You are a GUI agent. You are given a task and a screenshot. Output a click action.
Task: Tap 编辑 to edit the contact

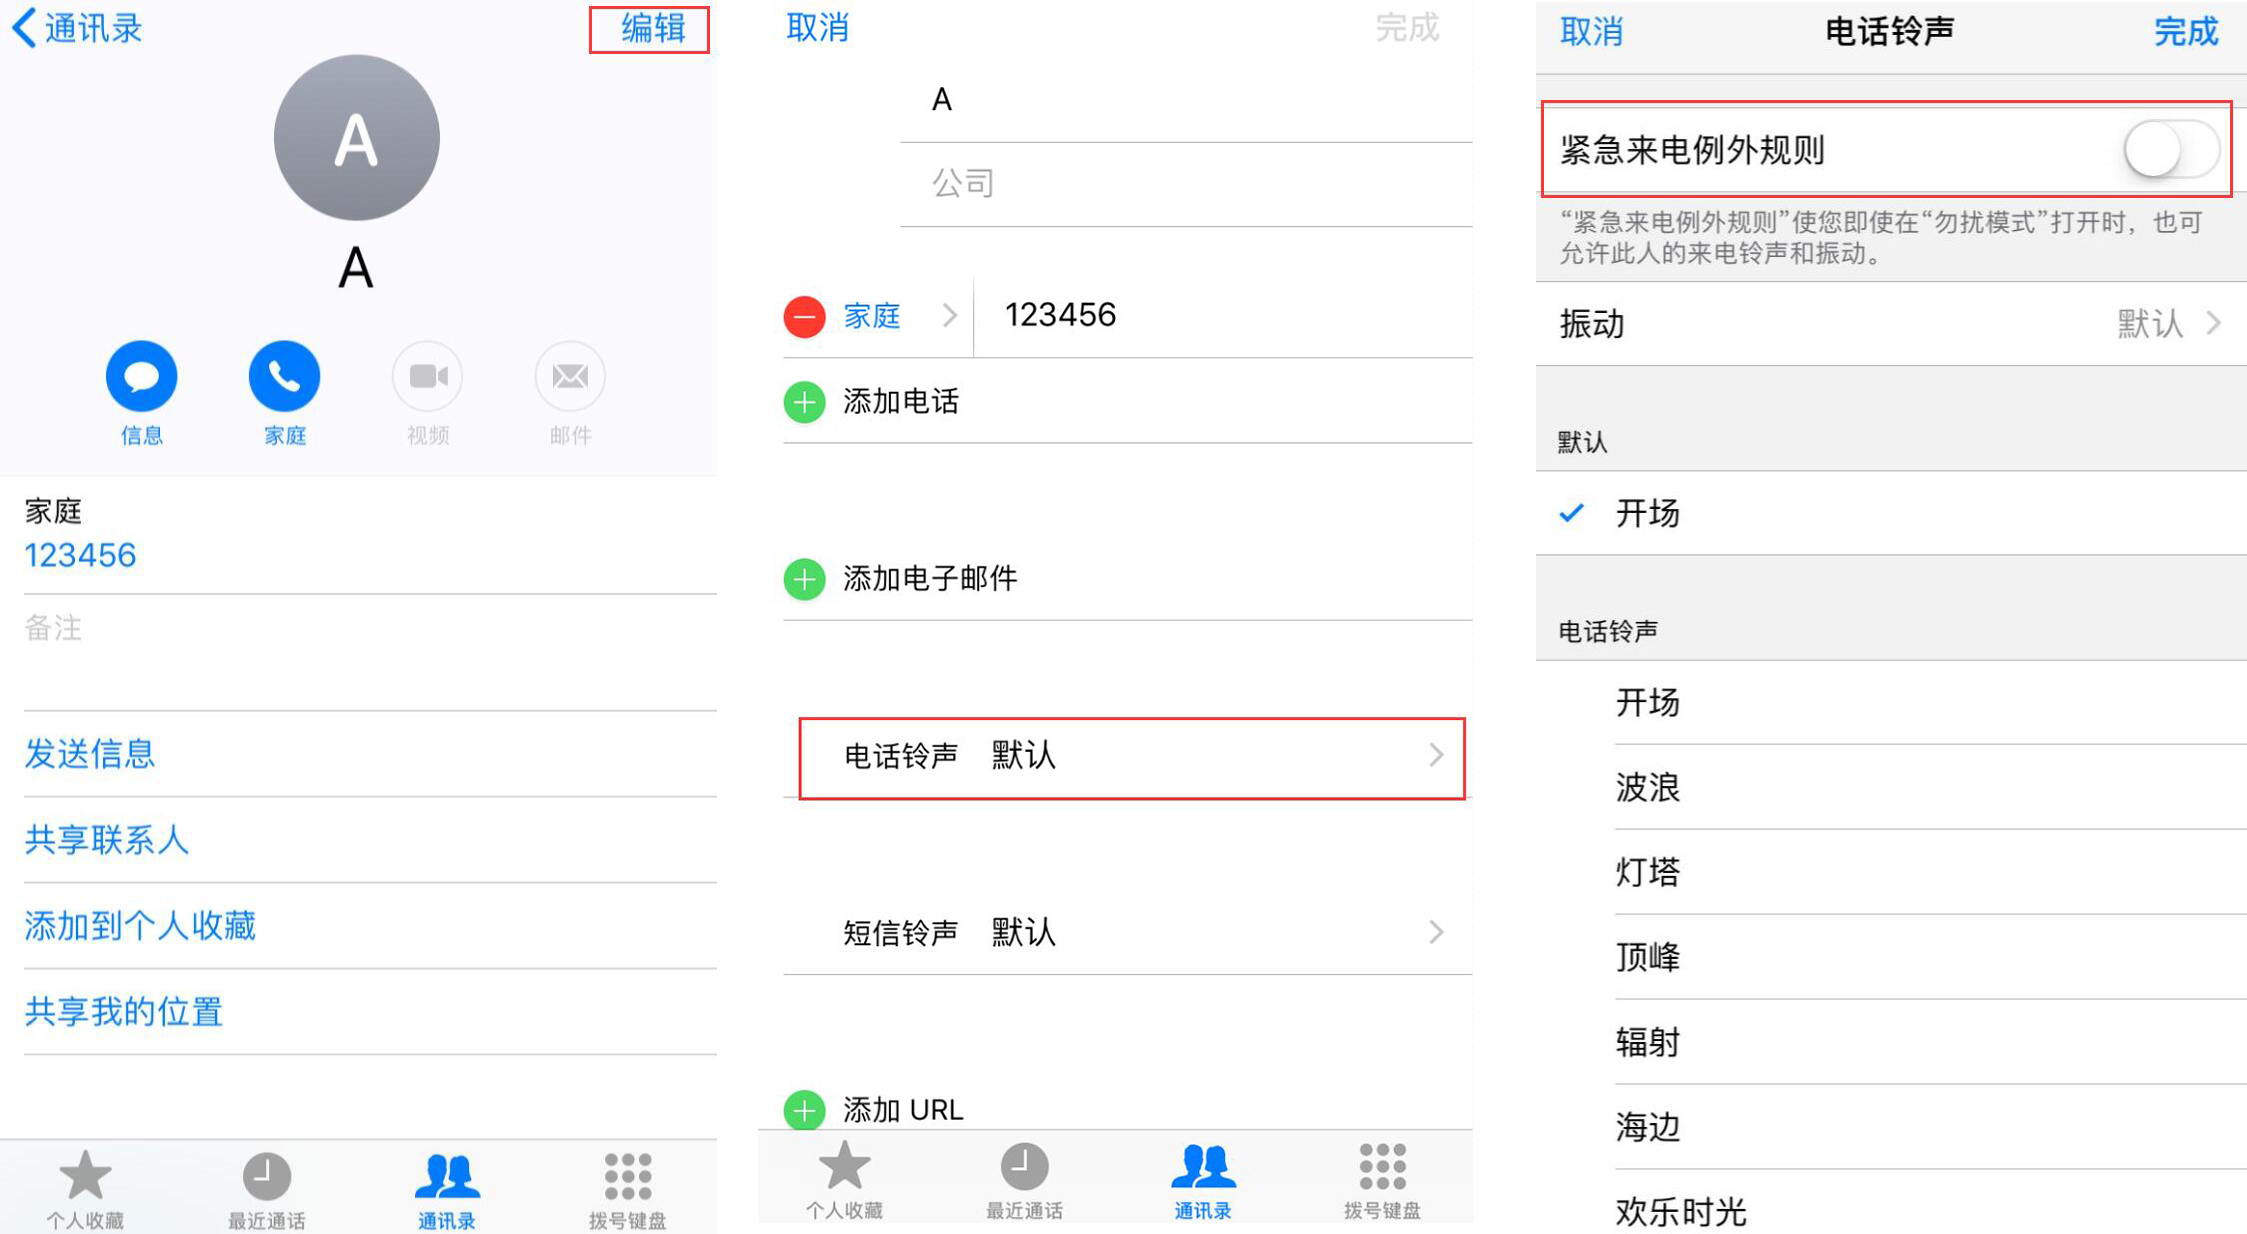pos(653,29)
